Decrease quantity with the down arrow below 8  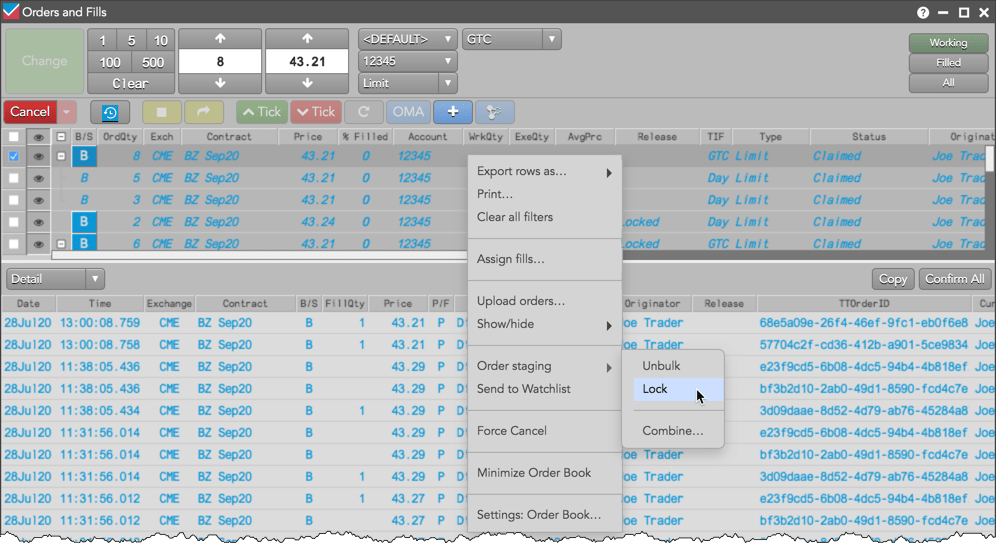pyautogui.click(x=220, y=83)
